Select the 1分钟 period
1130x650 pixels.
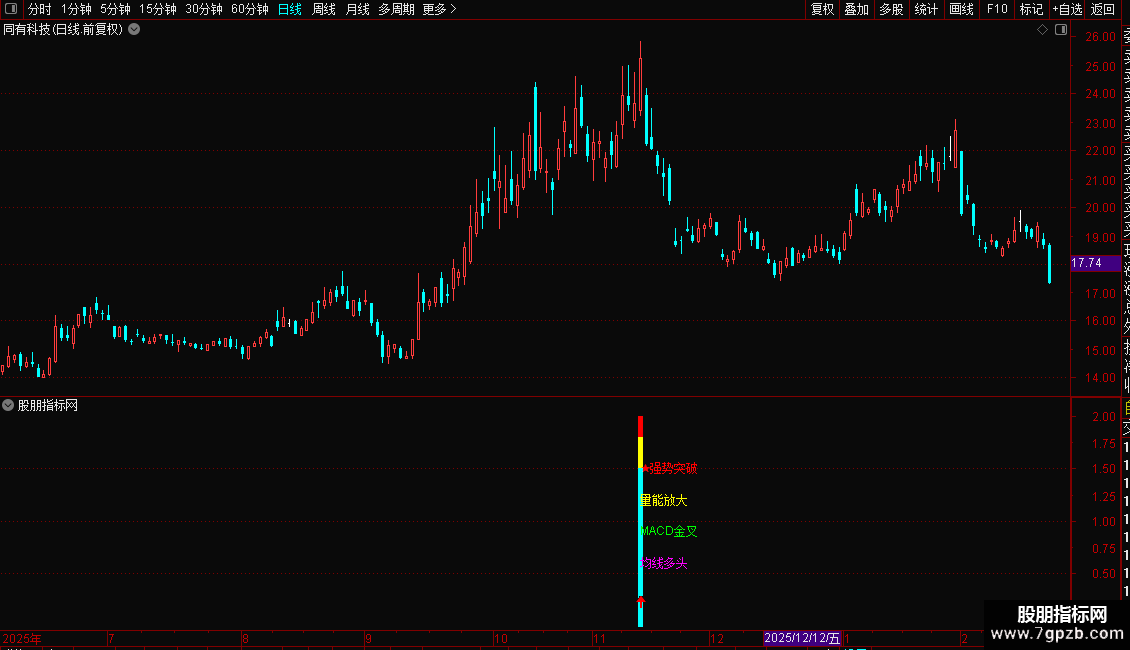point(76,9)
